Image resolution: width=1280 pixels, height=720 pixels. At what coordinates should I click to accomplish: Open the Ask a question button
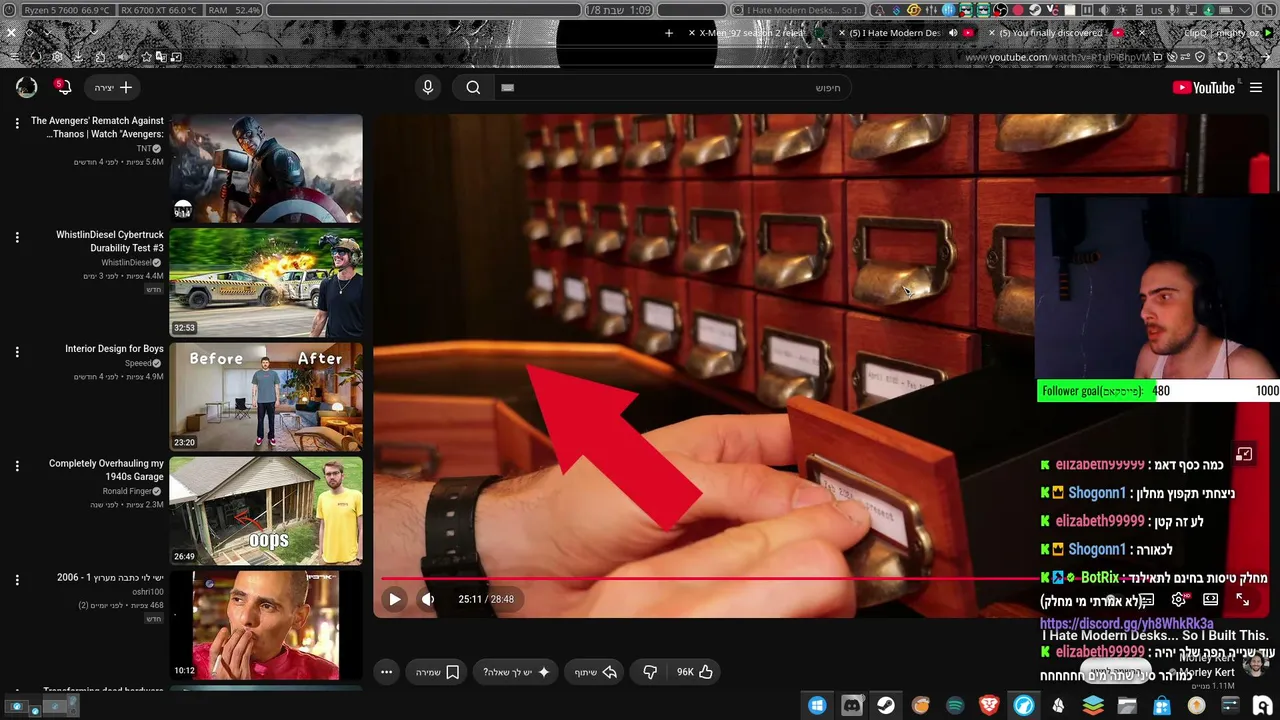(x=517, y=672)
